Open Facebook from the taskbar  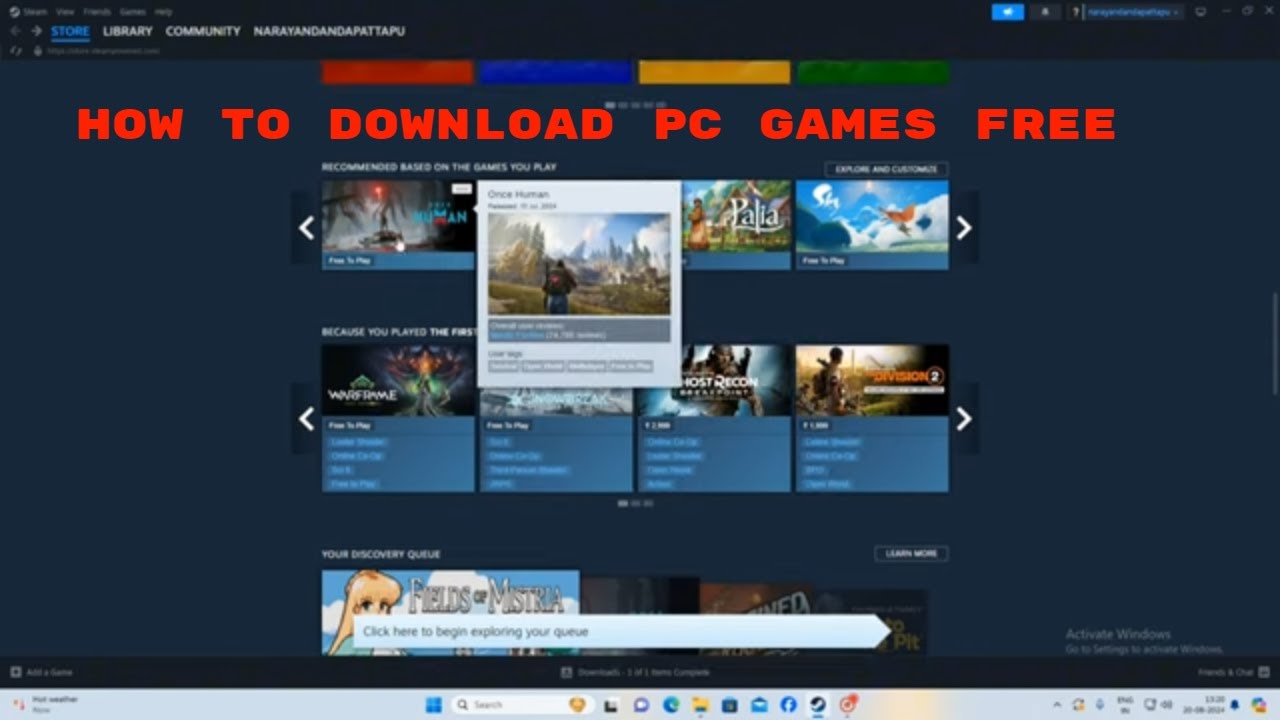[788, 705]
